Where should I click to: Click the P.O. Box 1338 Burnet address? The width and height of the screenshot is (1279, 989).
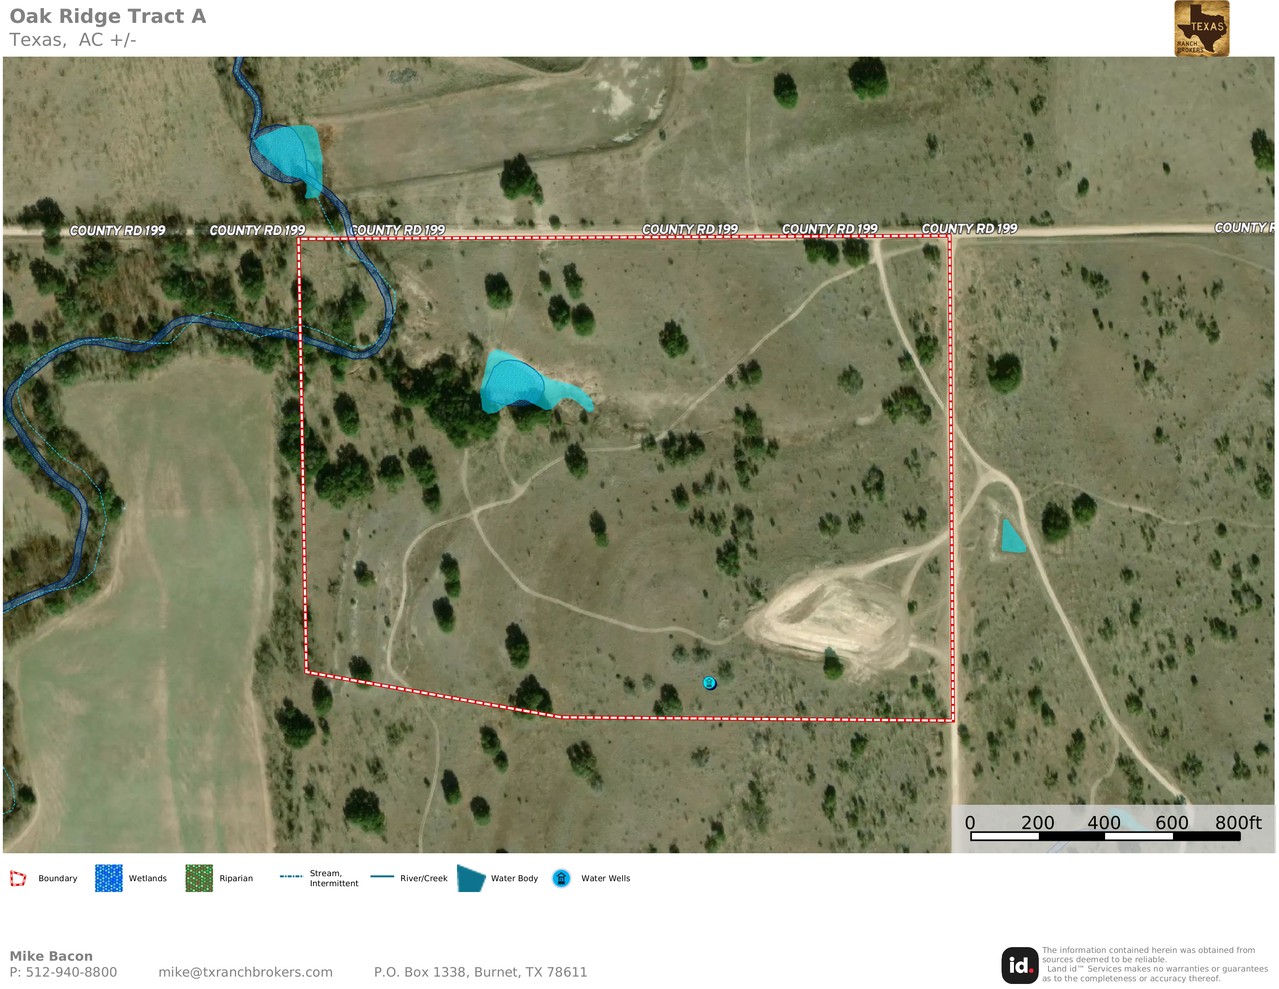tap(480, 972)
